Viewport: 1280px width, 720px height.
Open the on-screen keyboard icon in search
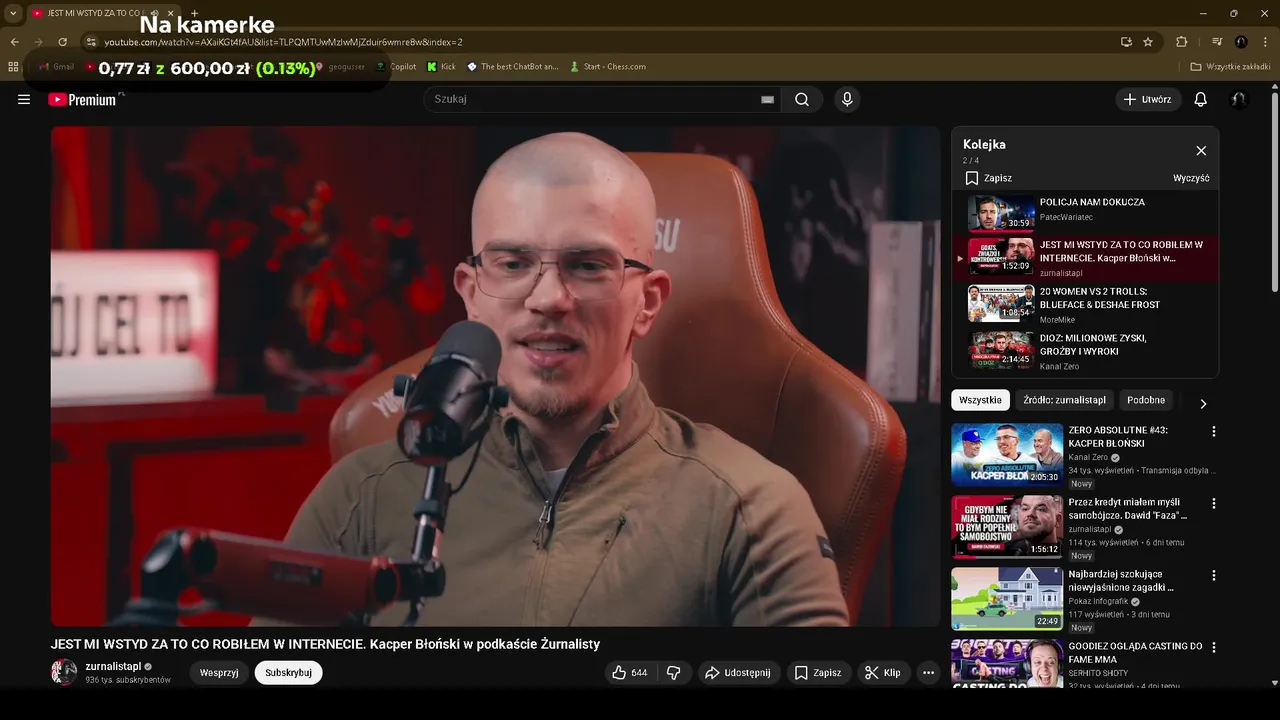point(767,99)
